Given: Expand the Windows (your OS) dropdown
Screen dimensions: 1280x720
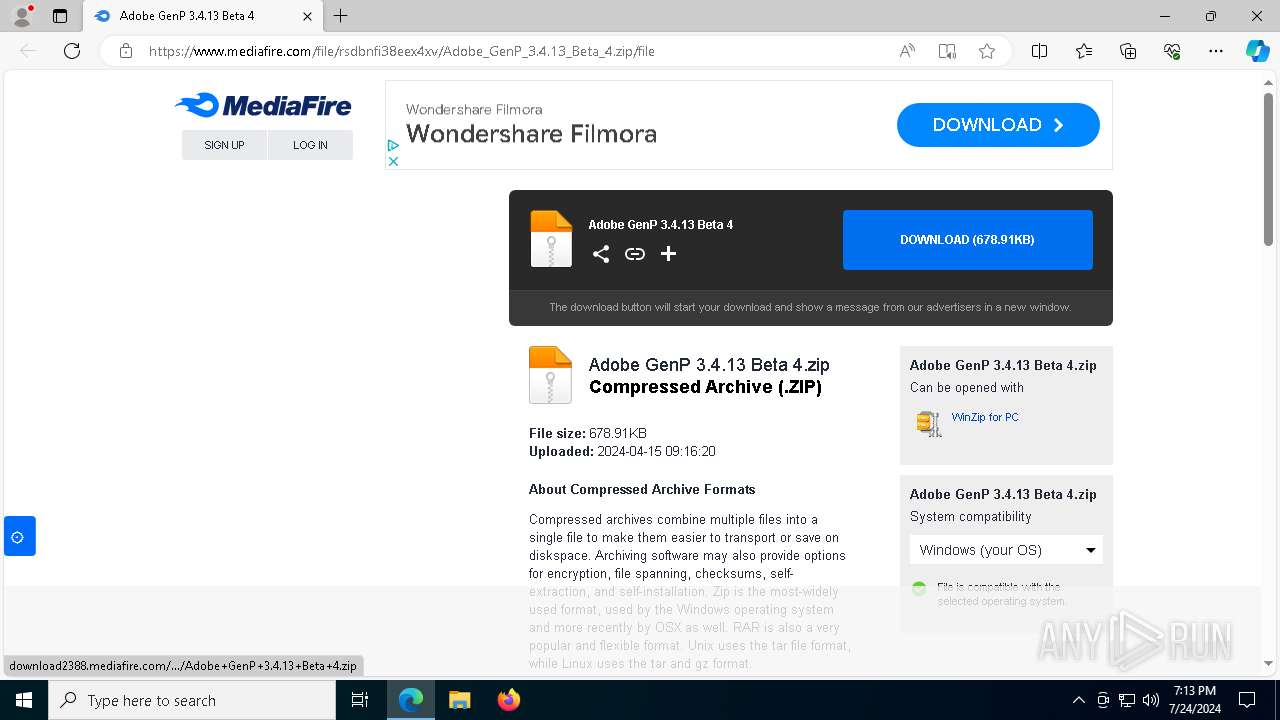Looking at the screenshot, I should pyautogui.click(x=1006, y=550).
